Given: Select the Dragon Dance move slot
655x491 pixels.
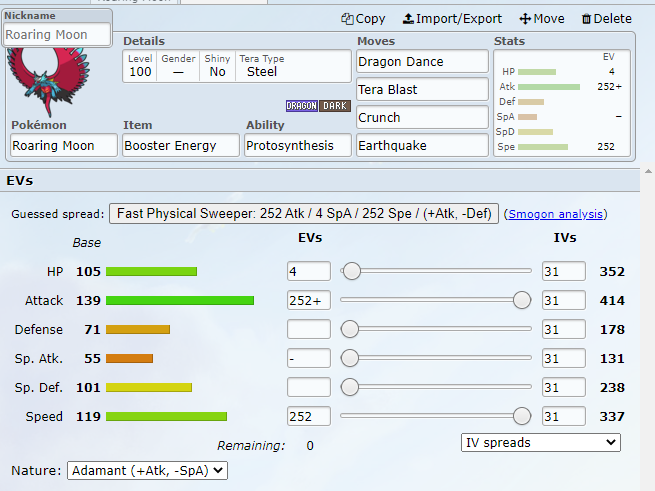Looking at the screenshot, I should (422, 61).
